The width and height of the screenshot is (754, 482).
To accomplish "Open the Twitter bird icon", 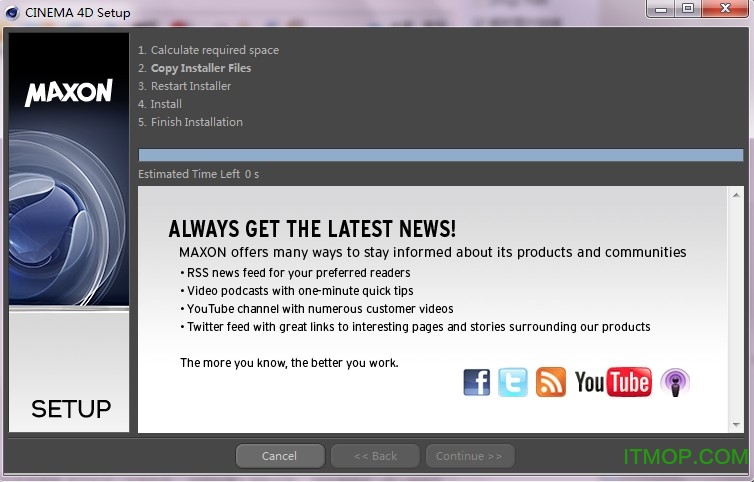I will point(513,381).
